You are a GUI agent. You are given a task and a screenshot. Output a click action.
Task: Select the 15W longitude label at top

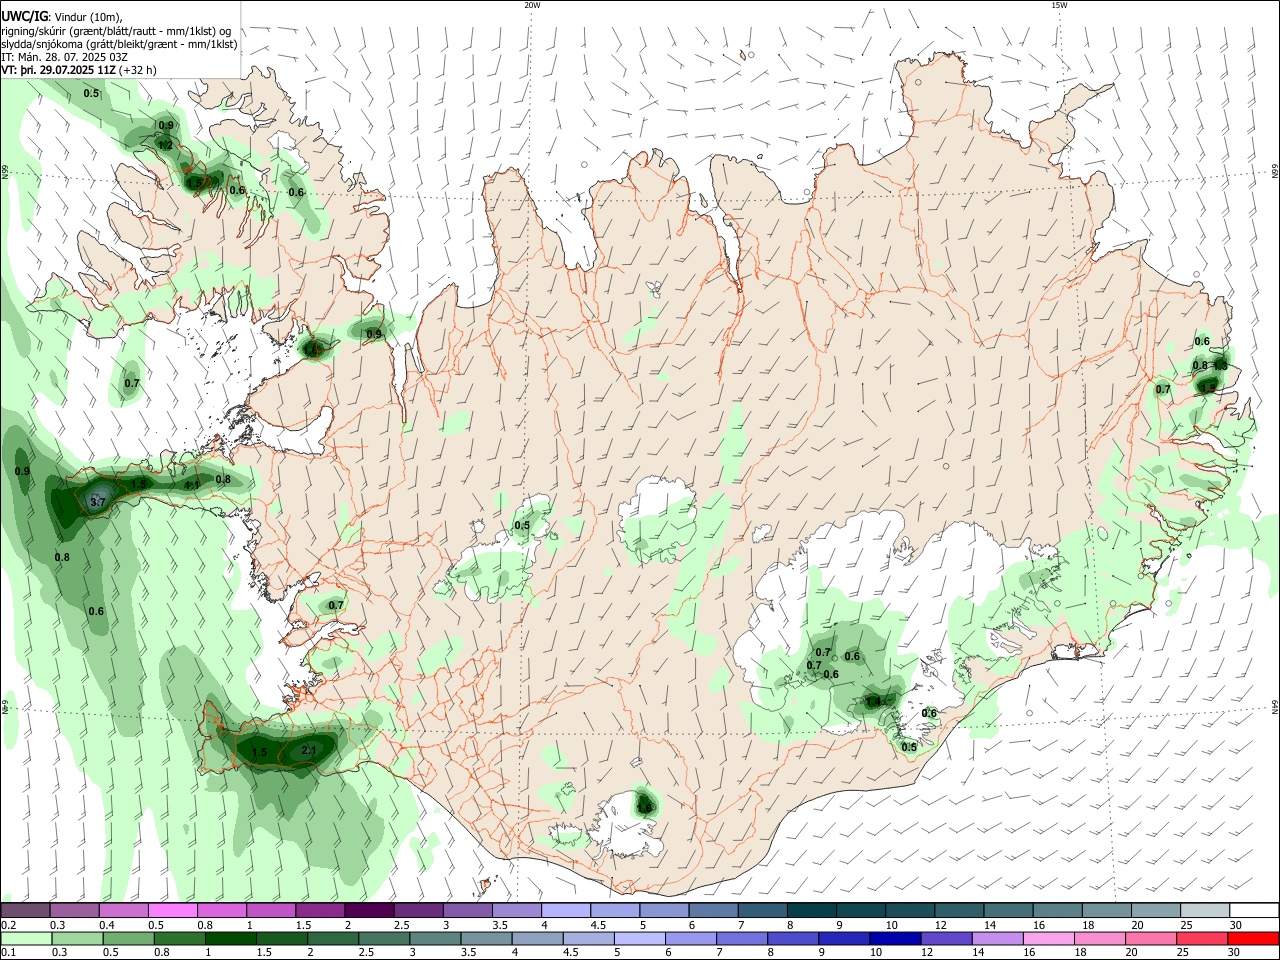(x=1059, y=5)
